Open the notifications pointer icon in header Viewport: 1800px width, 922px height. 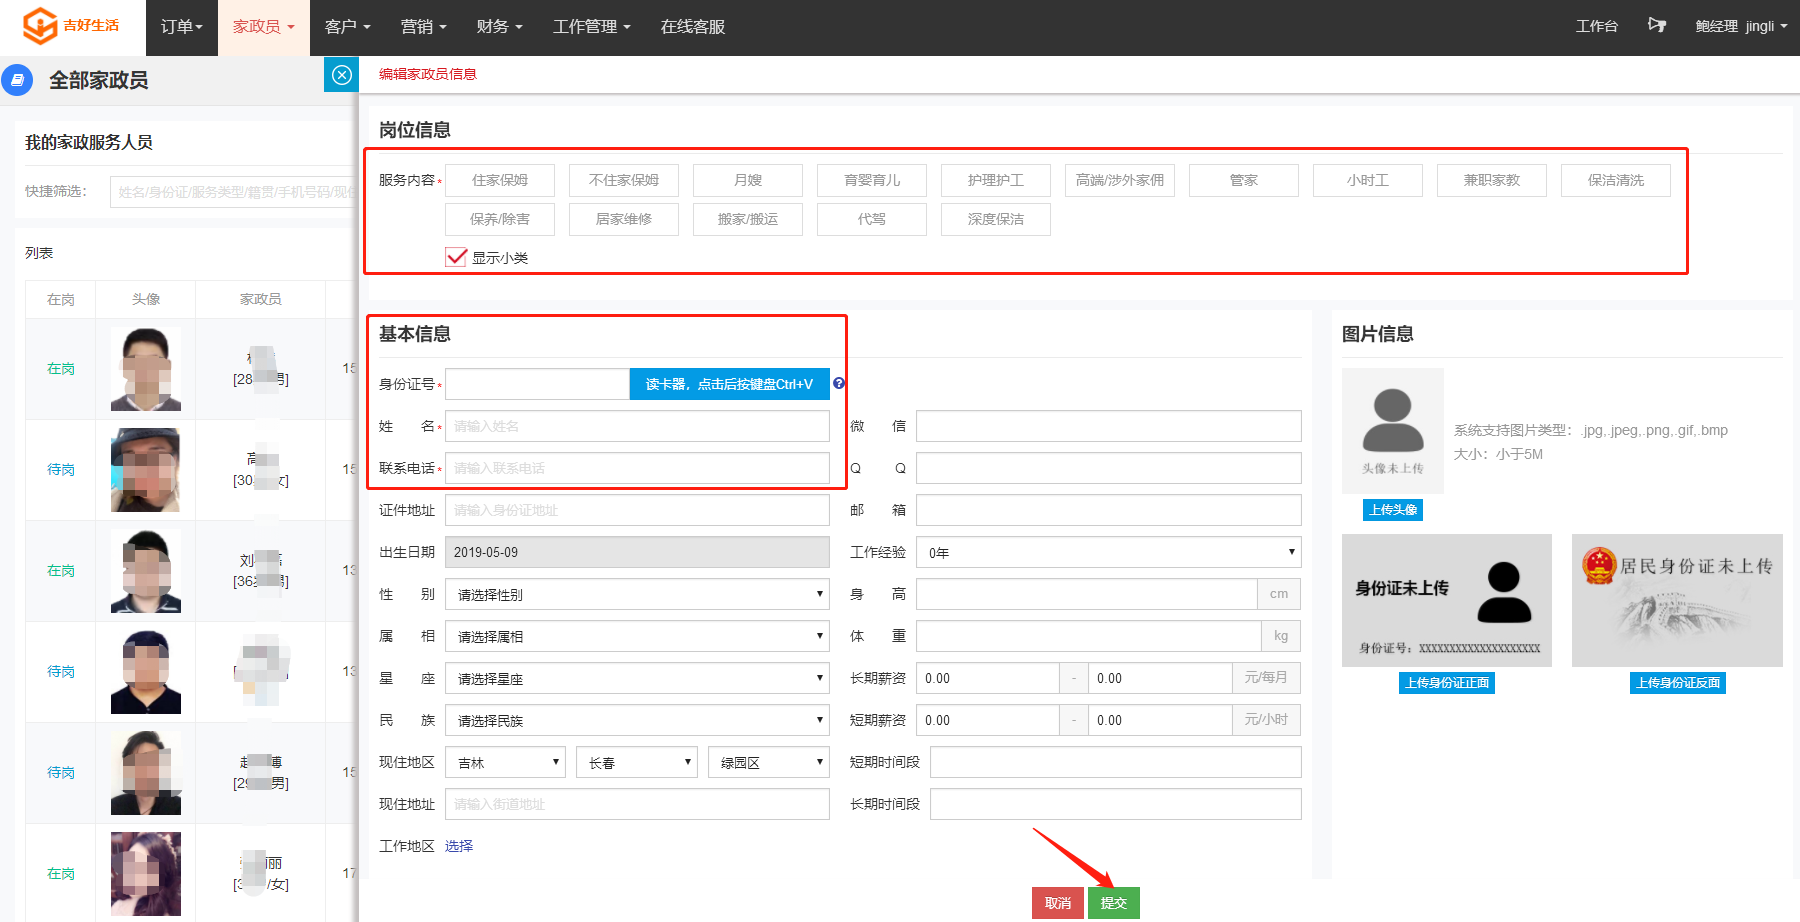coord(1657,25)
